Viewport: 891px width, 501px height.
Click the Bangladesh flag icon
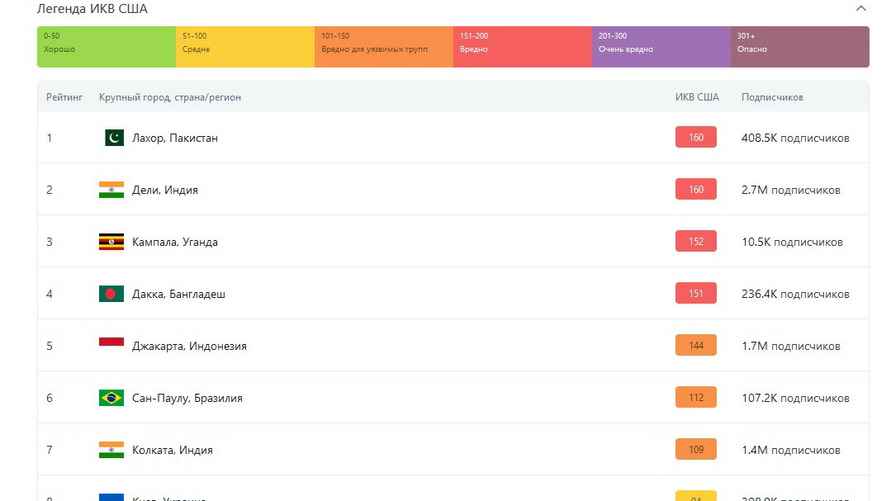point(111,294)
